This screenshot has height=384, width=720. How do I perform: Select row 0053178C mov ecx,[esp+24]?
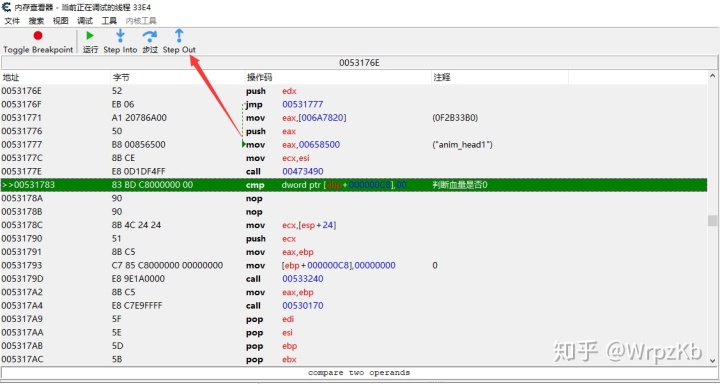click(x=354, y=225)
